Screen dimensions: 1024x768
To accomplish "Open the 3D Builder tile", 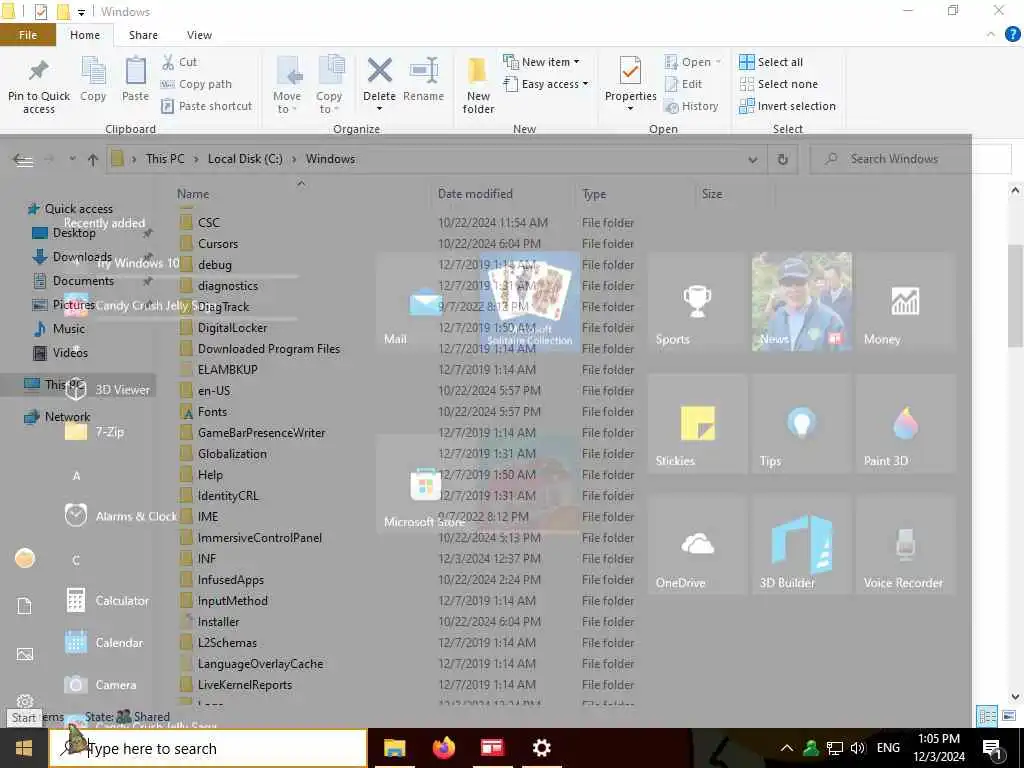I will click(801, 545).
